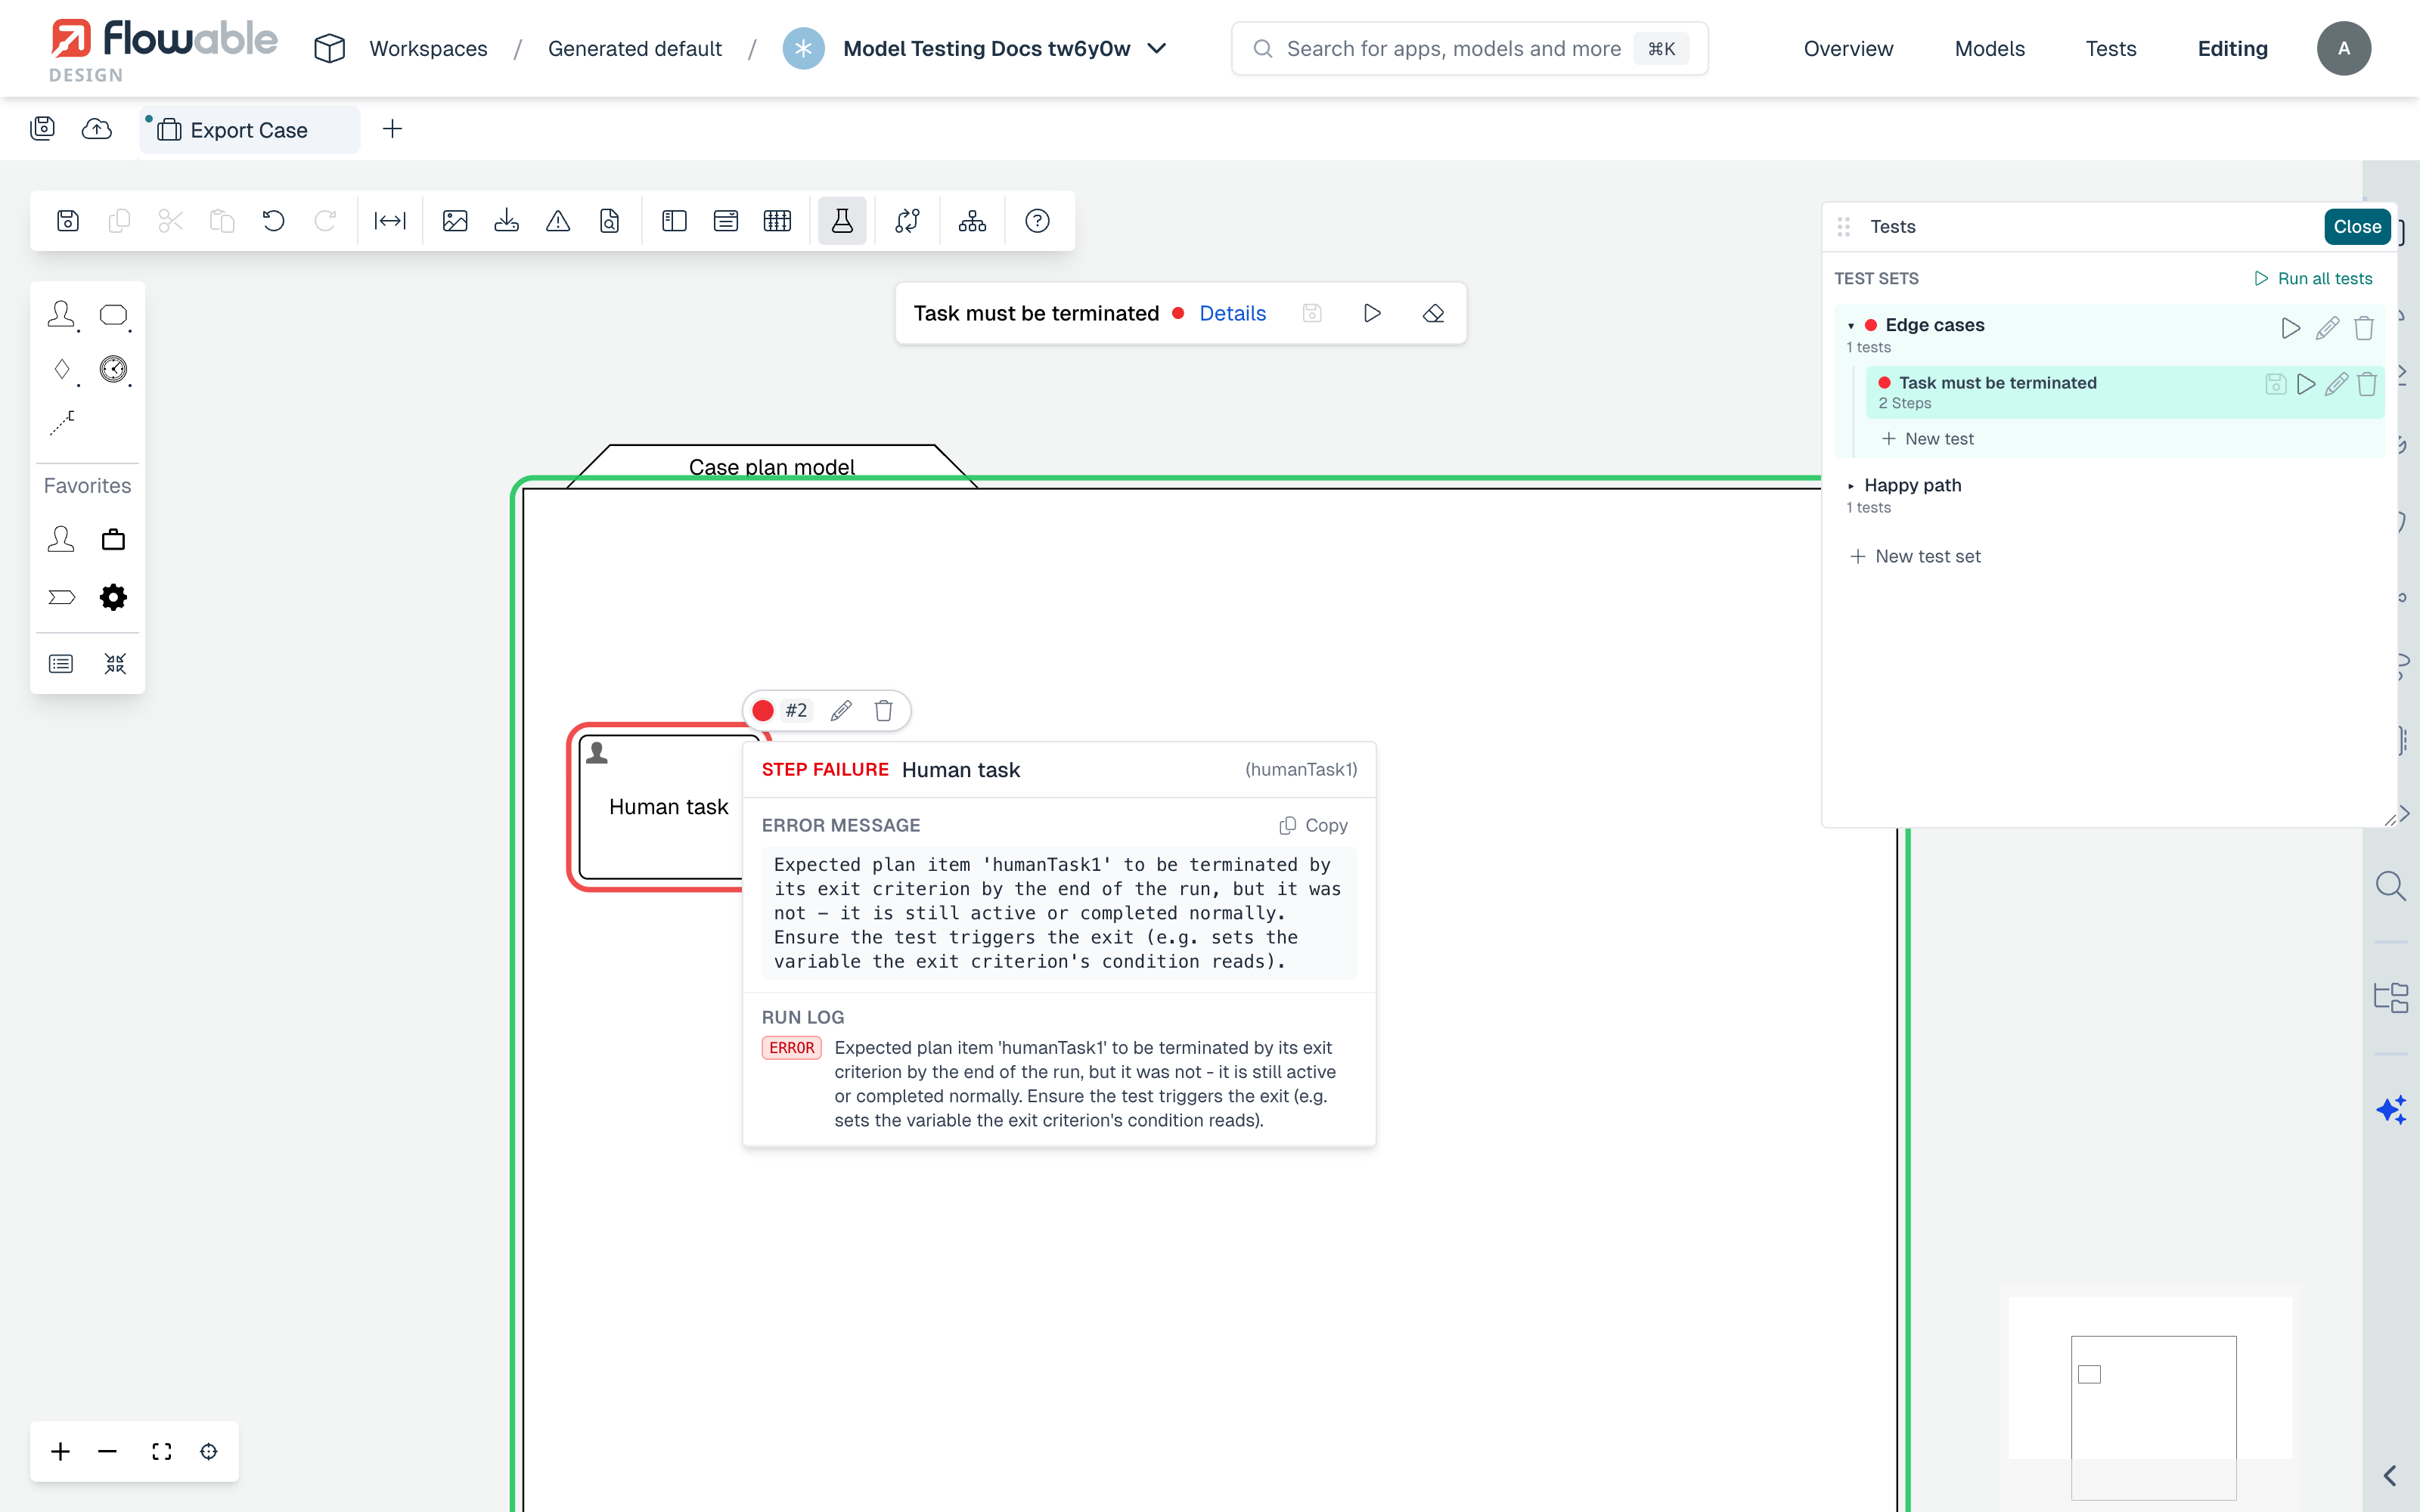Delete the Edge cases test set
This screenshot has height=1512, width=2420.
point(2364,328)
